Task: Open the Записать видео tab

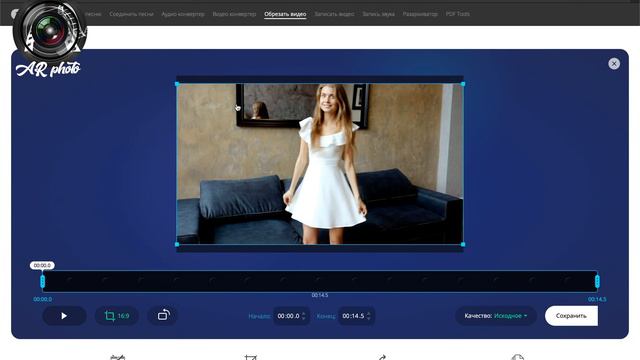Action: [x=334, y=14]
